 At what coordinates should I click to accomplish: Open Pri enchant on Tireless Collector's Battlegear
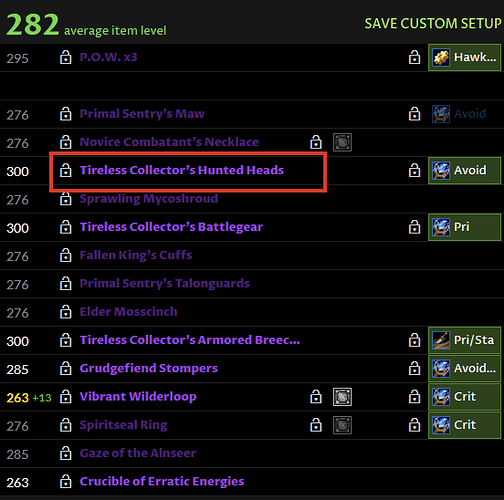pos(464,227)
